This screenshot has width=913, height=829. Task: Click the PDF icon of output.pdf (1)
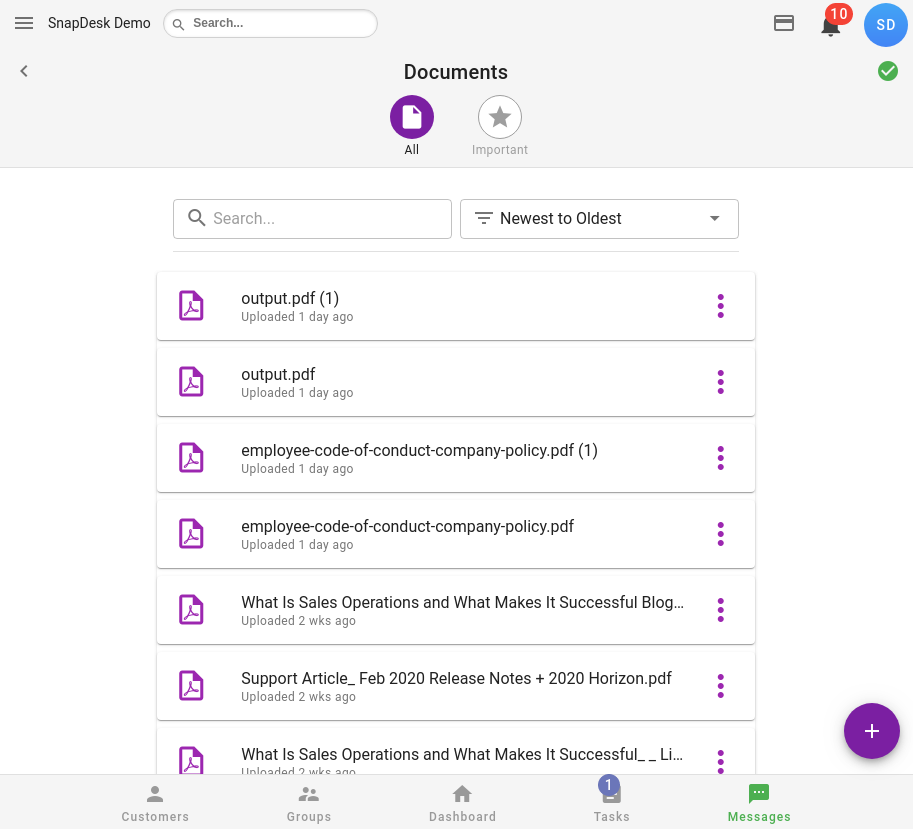tap(191, 306)
